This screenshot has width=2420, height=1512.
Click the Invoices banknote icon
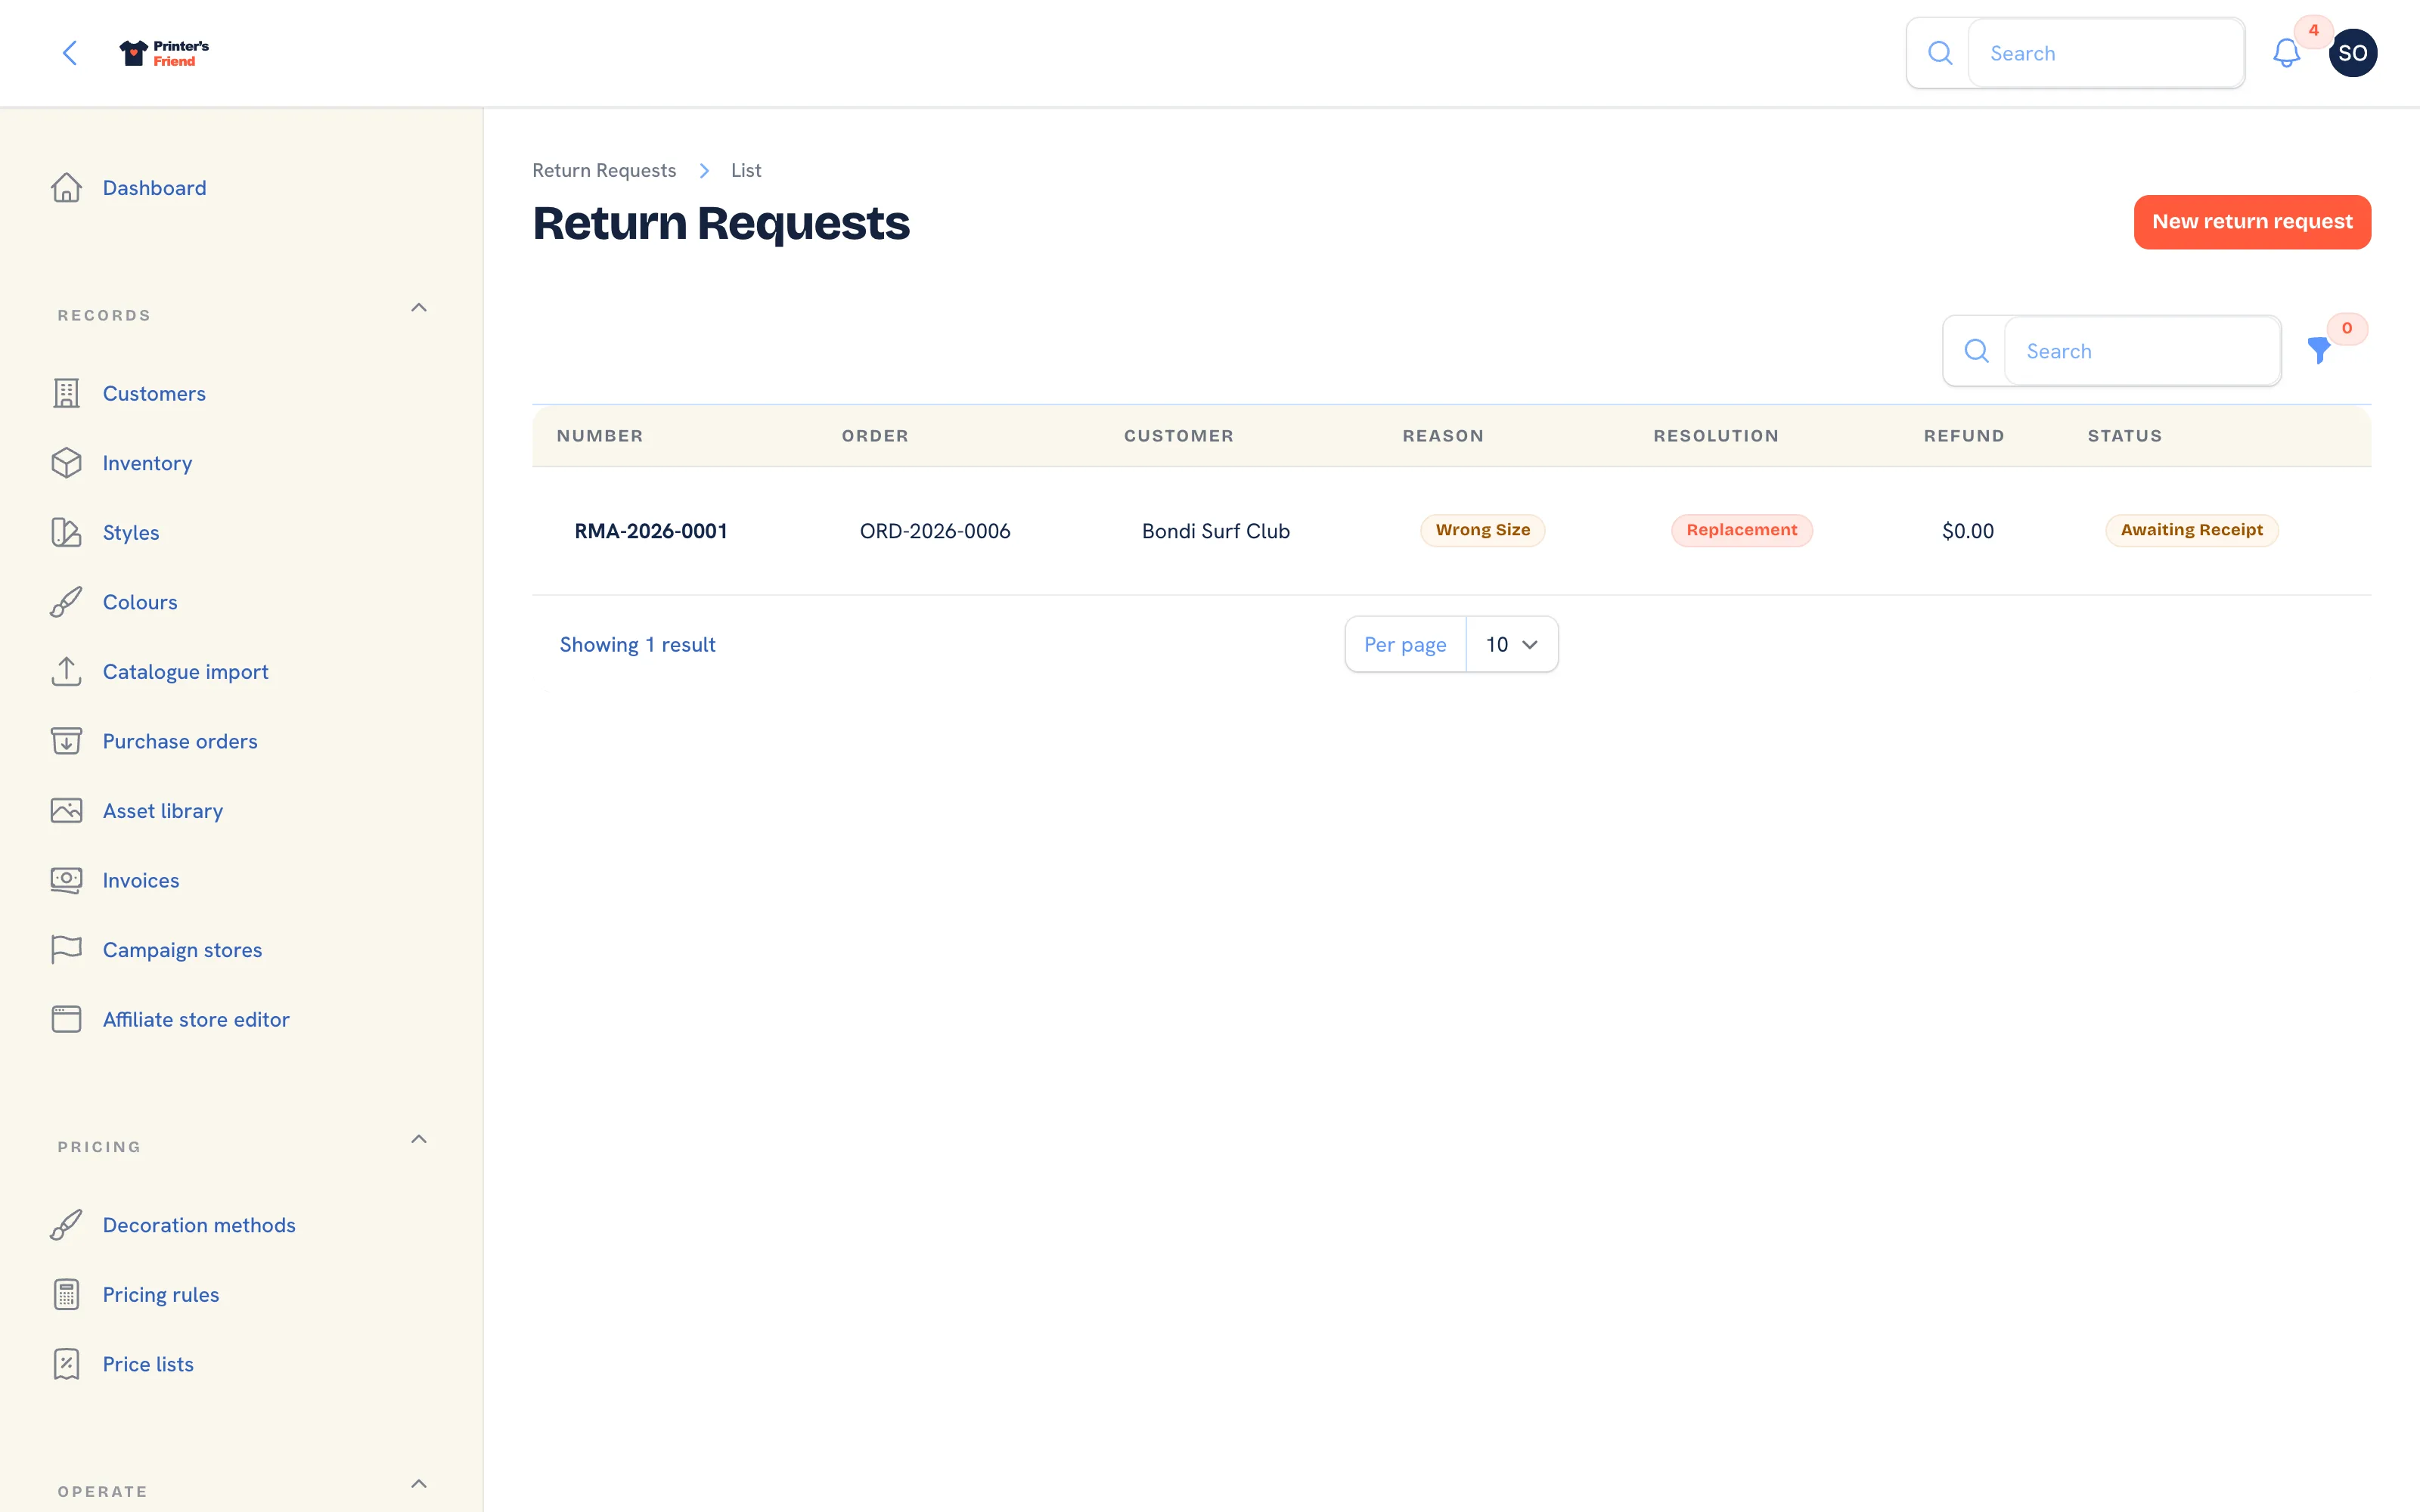pyautogui.click(x=66, y=880)
